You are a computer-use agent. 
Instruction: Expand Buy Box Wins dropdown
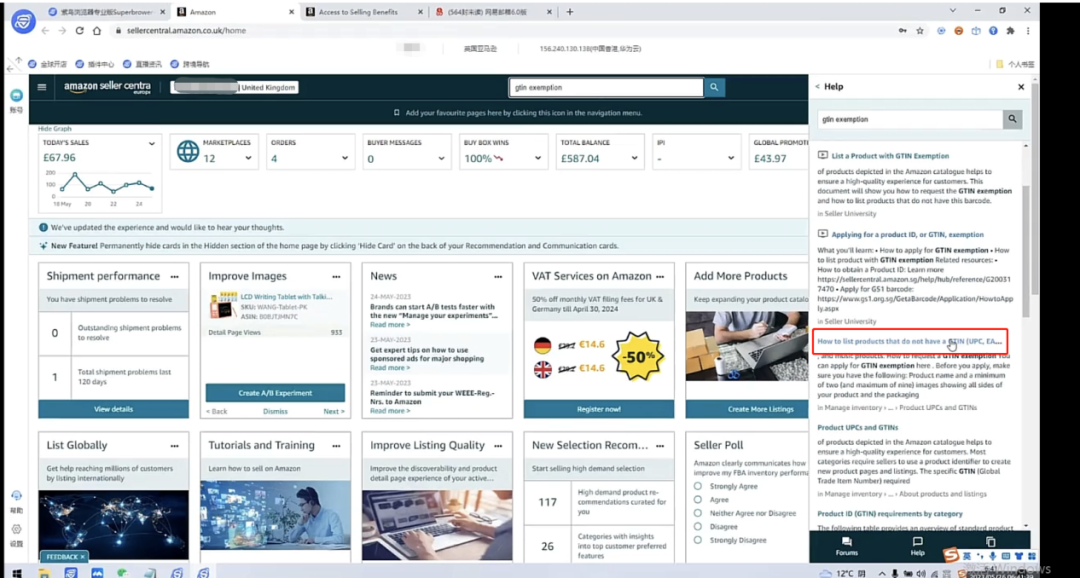tap(538, 158)
